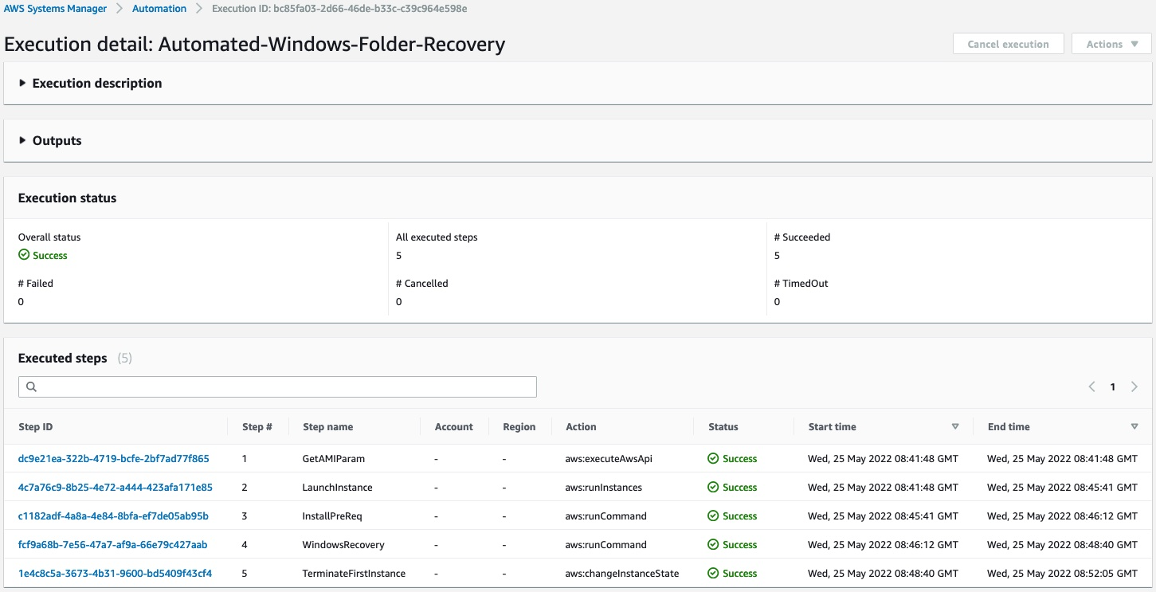Click the Cancel execution button
Viewport: 1156px width, 593px height.
[x=1008, y=43]
